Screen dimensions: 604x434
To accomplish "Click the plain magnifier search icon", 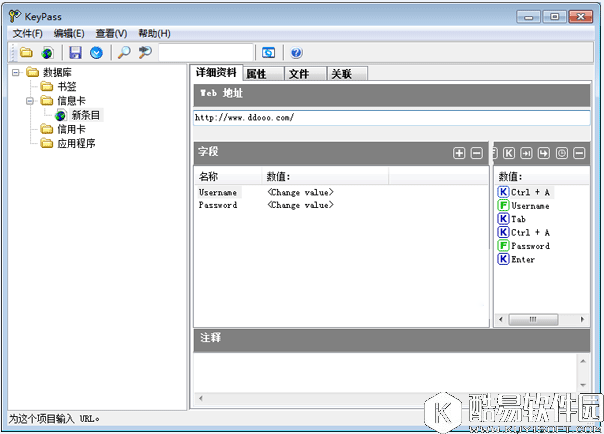I will [124, 52].
